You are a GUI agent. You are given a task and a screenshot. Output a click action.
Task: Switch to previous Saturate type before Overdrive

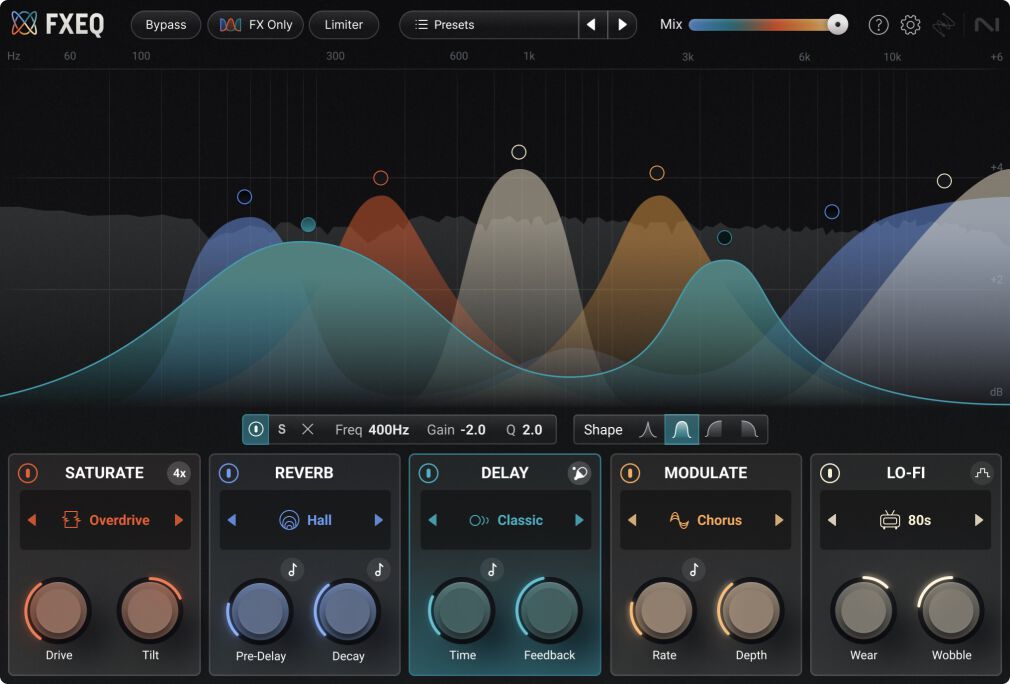[31, 520]
